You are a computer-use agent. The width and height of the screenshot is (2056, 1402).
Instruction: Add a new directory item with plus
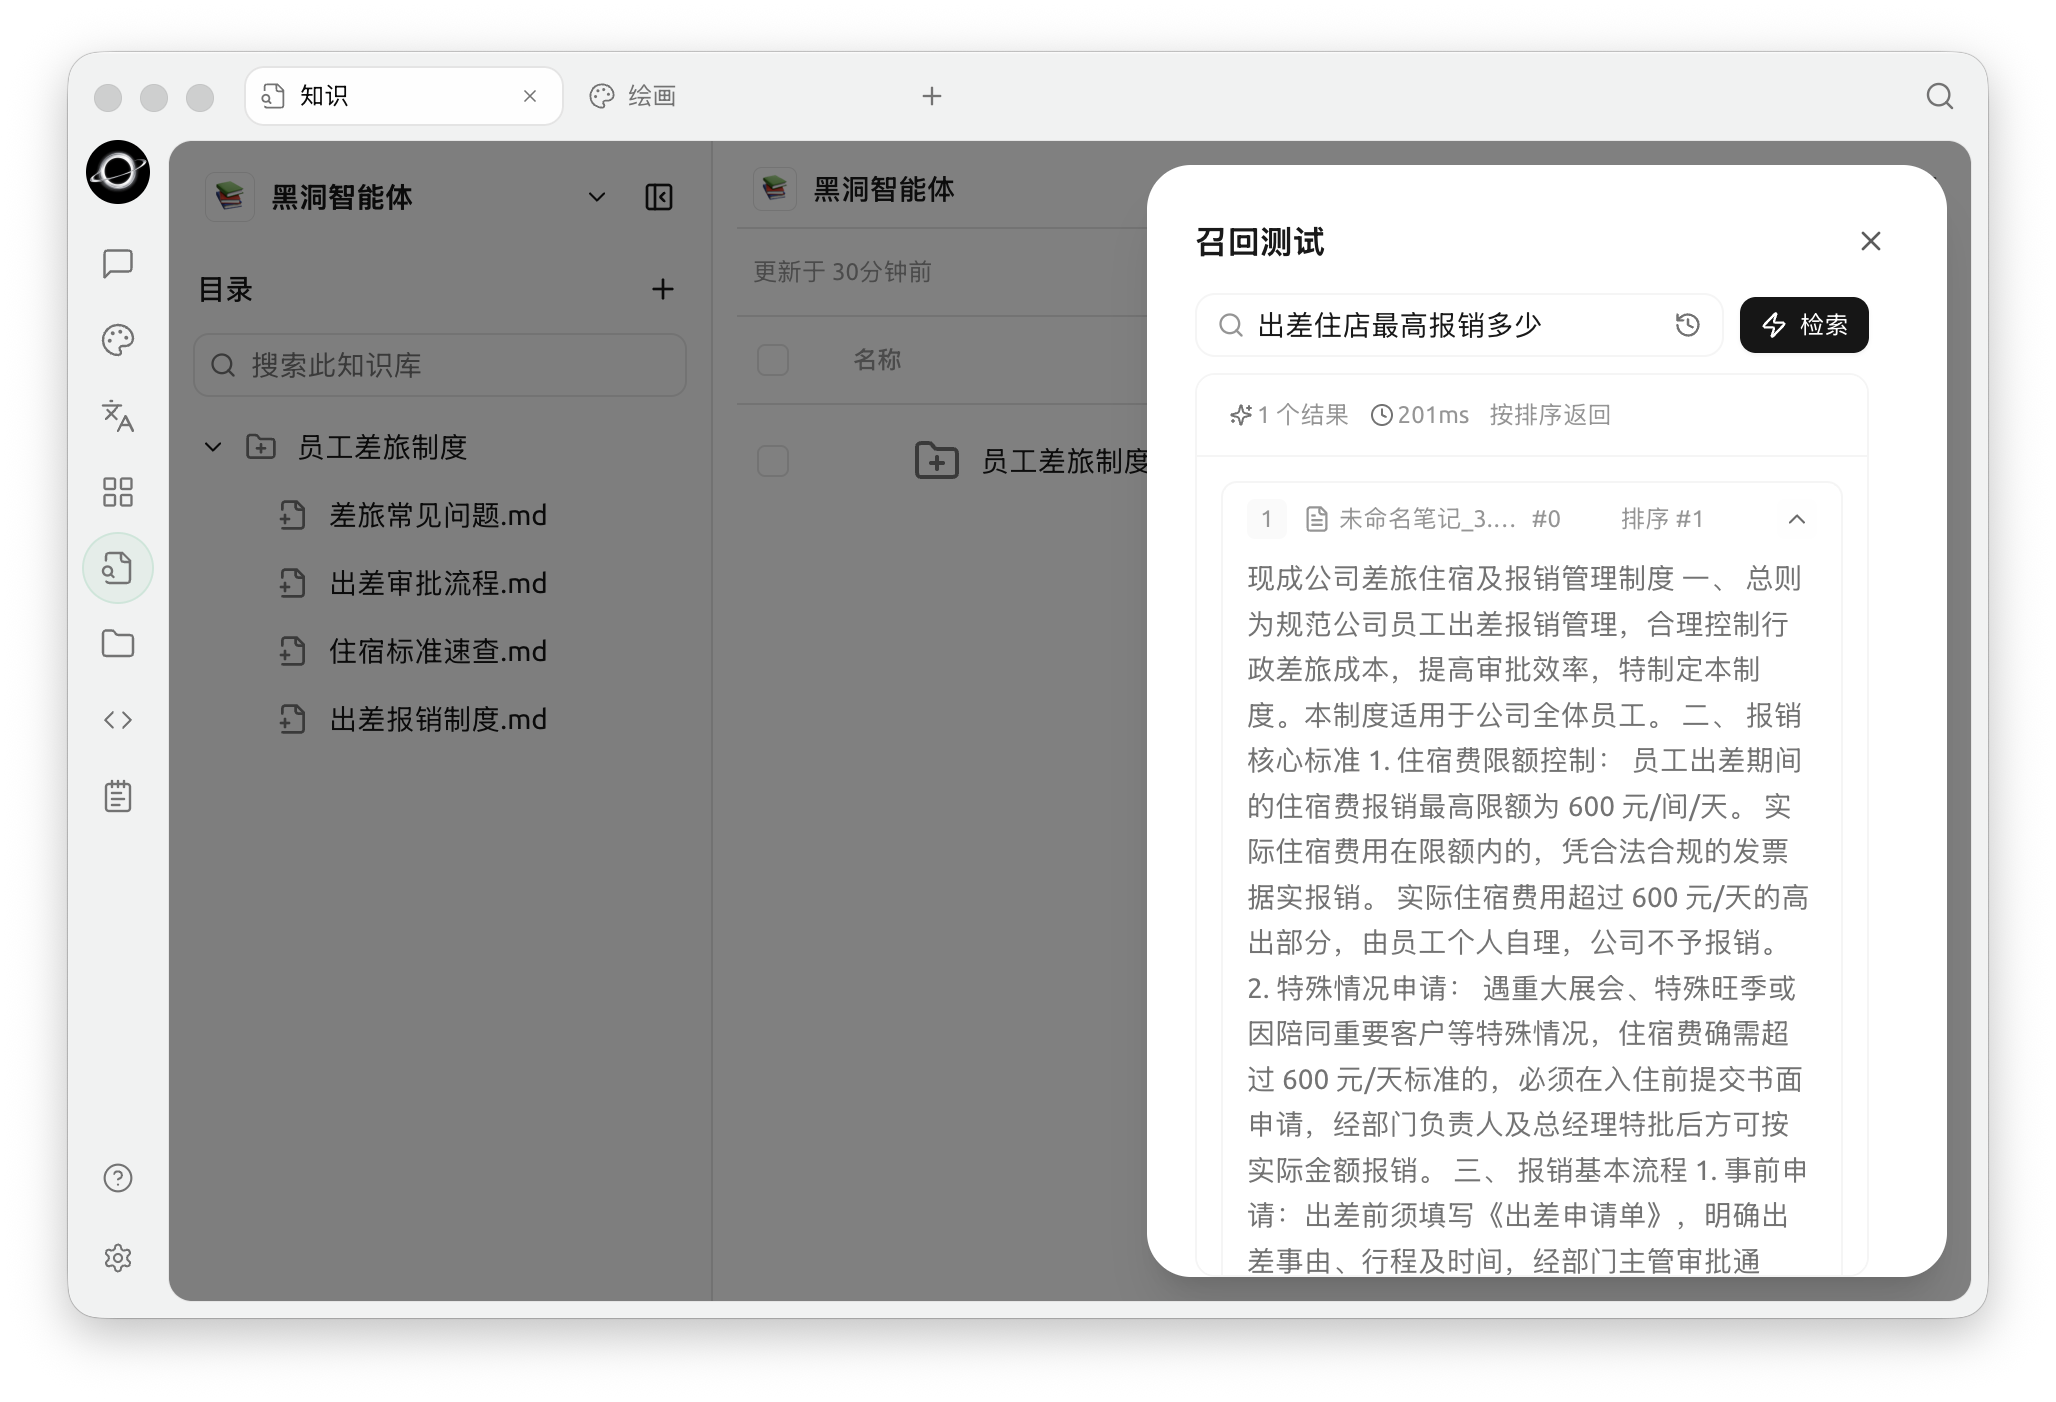[x=662, y=290]
